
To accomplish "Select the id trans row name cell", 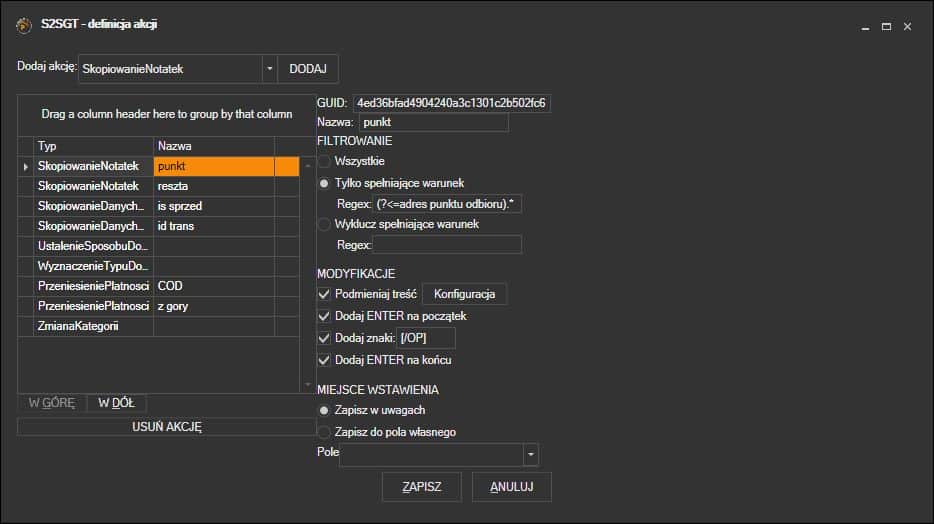I will click(214, 226).
